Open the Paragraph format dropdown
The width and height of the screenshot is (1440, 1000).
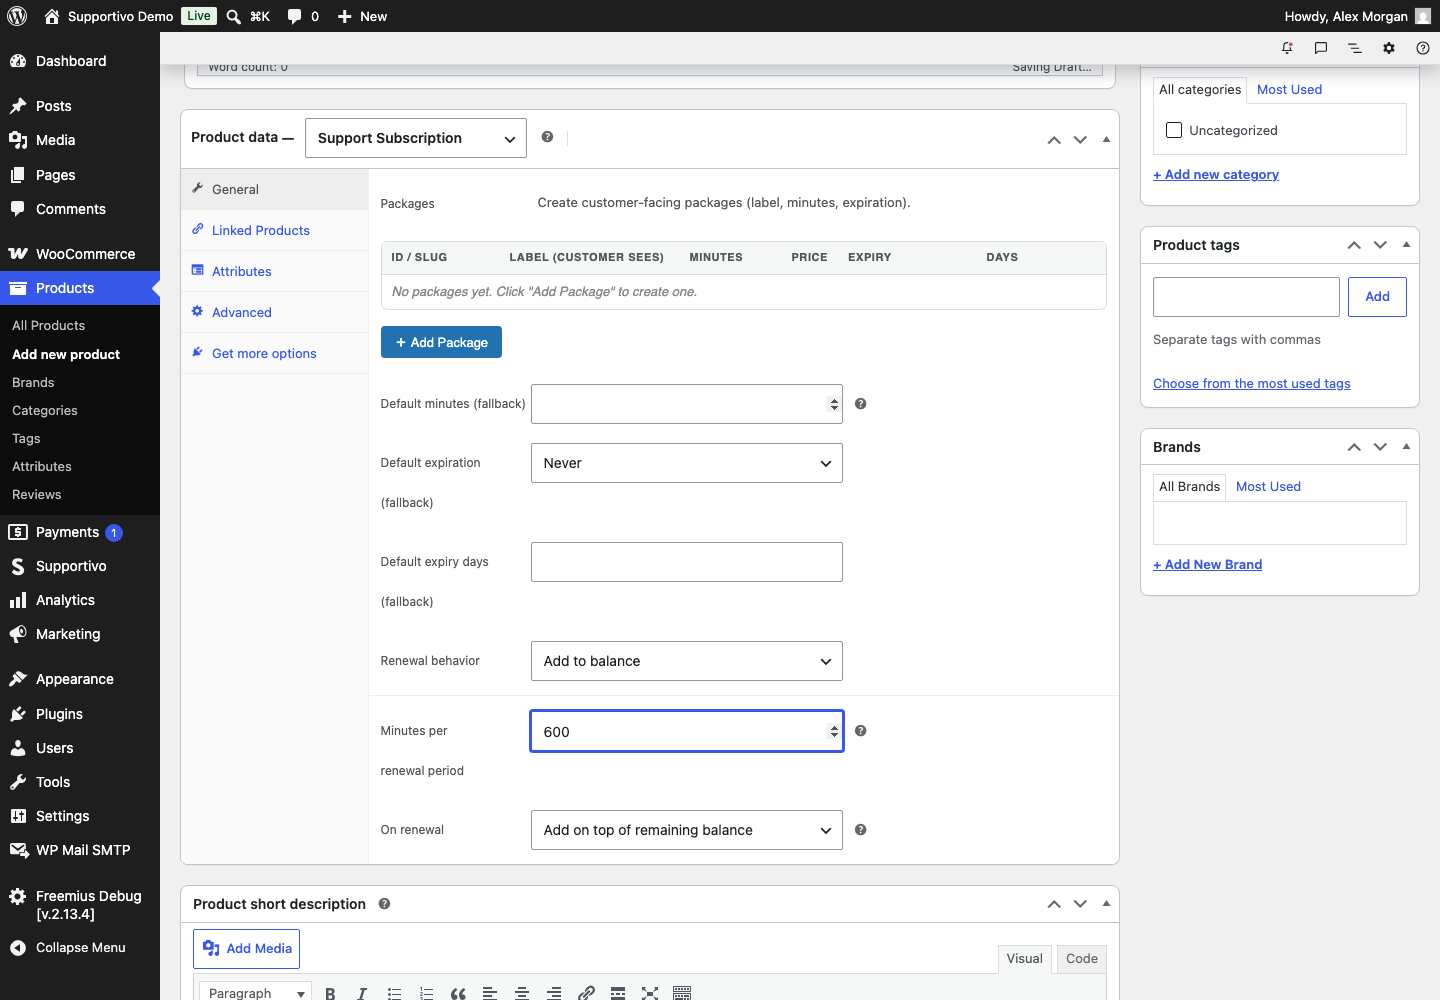click(255, 993)
